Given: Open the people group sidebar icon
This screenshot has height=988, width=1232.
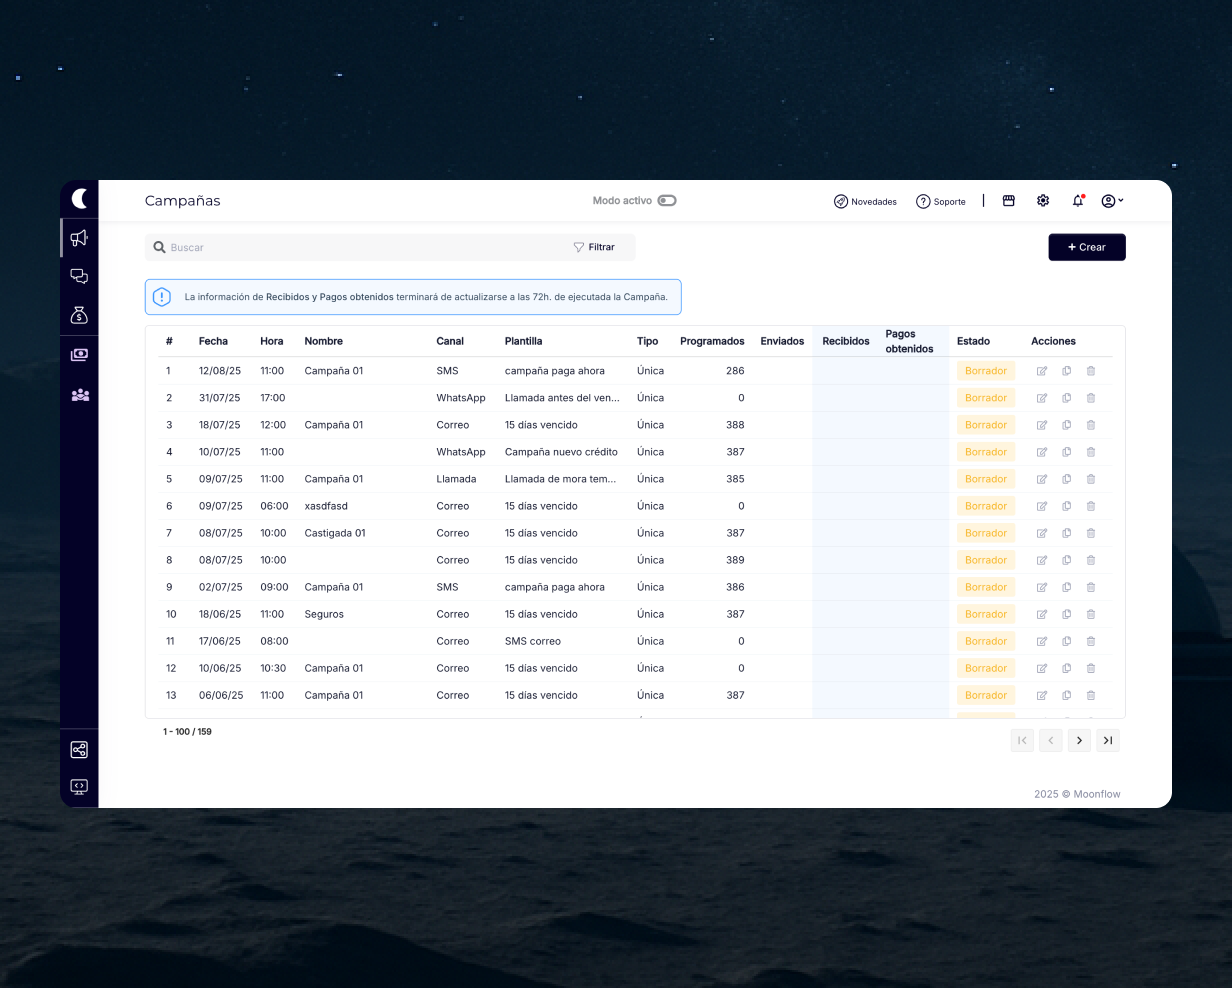Looking at the screenshot, I should [79, 395].
